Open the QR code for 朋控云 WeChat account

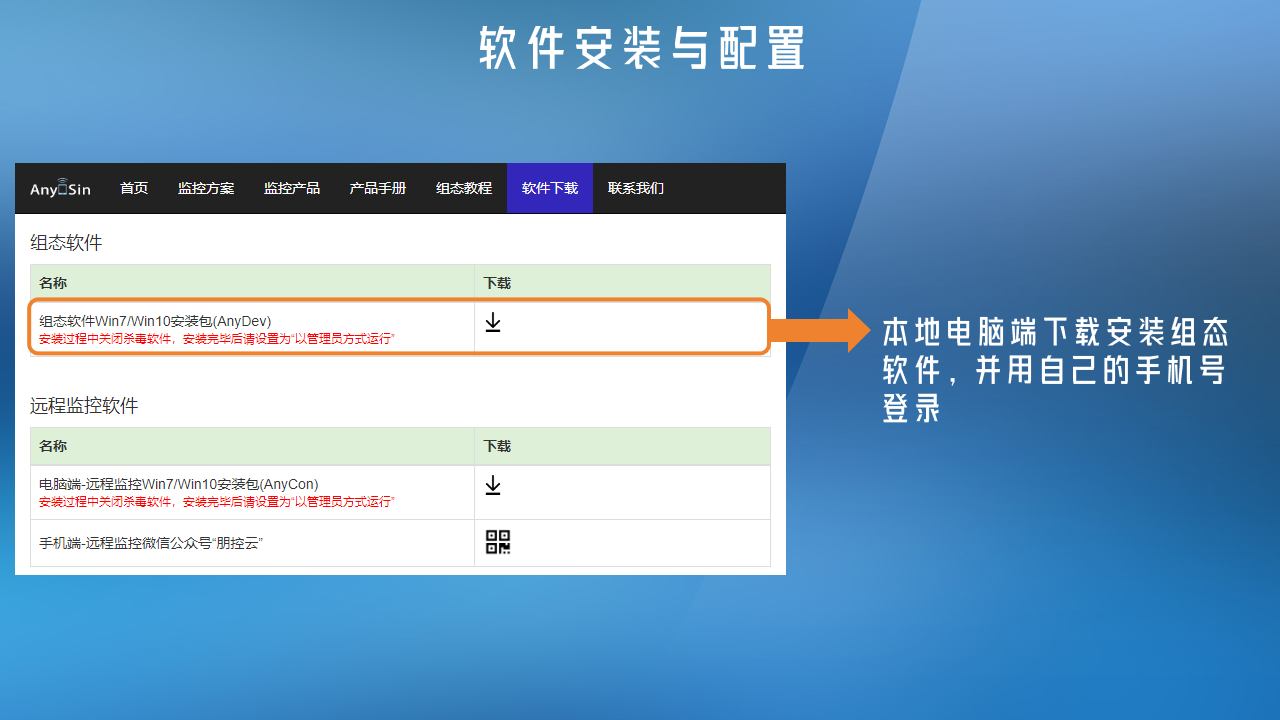[498, 542]
